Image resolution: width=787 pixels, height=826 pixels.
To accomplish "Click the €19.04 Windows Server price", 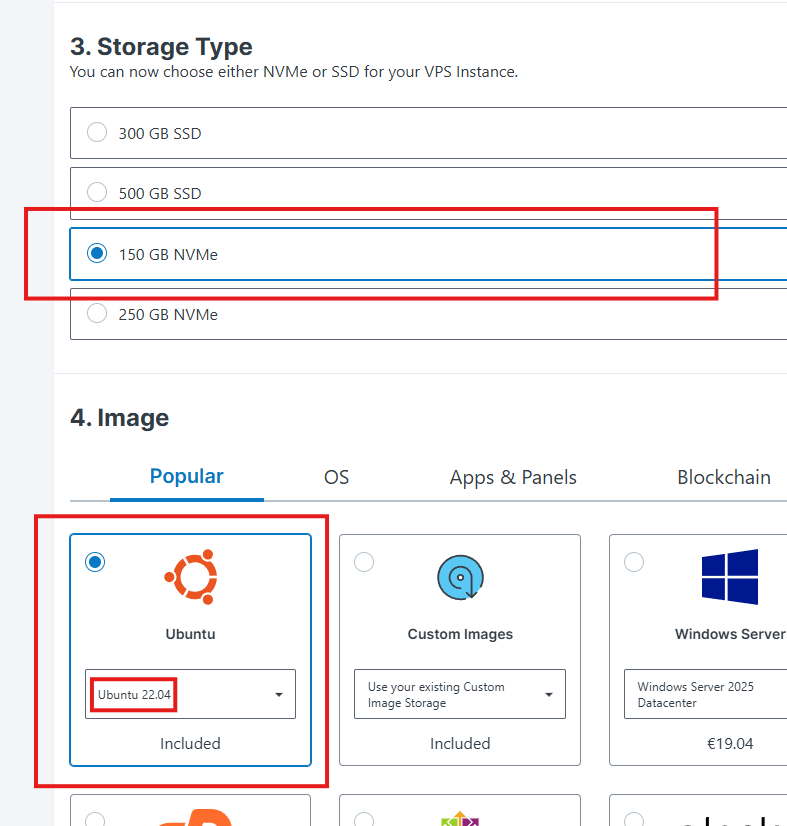I will click(x=729, y=744).
